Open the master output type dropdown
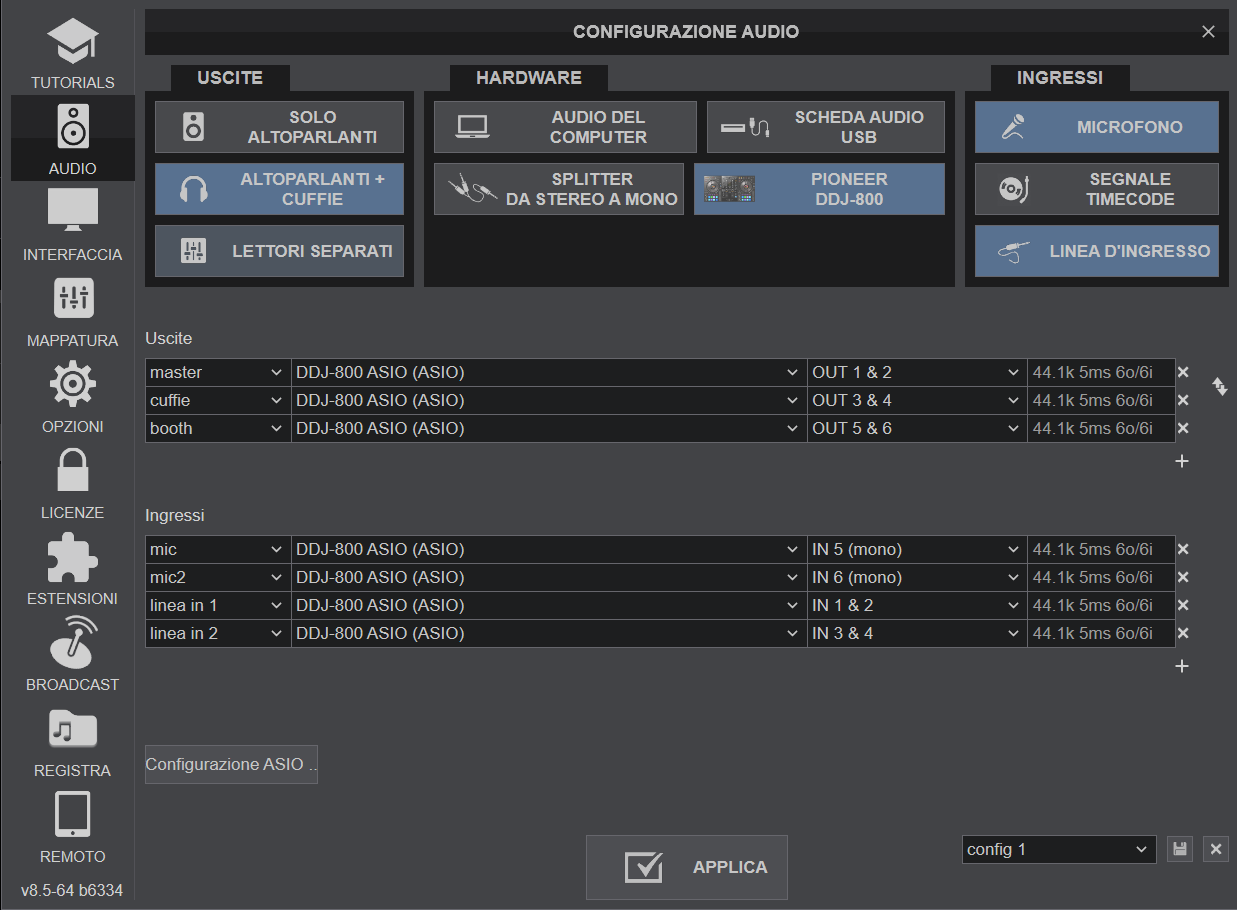 click(218, 372)
